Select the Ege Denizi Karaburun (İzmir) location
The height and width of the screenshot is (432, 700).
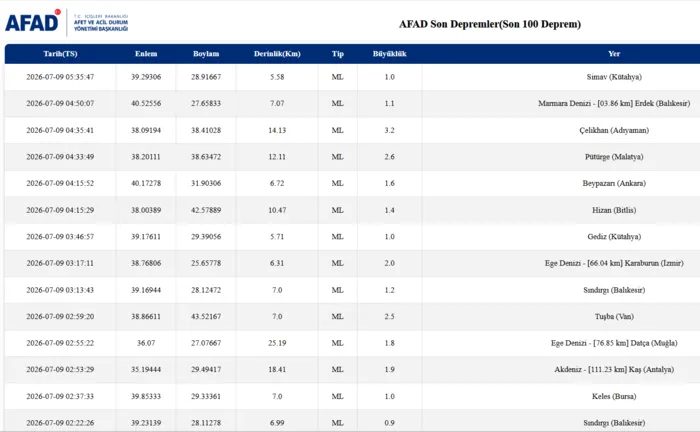614,263
